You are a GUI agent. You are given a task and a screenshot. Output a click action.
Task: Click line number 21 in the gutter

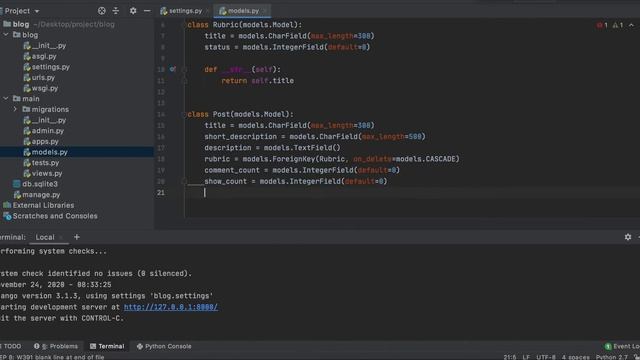[x=161, y=193]
